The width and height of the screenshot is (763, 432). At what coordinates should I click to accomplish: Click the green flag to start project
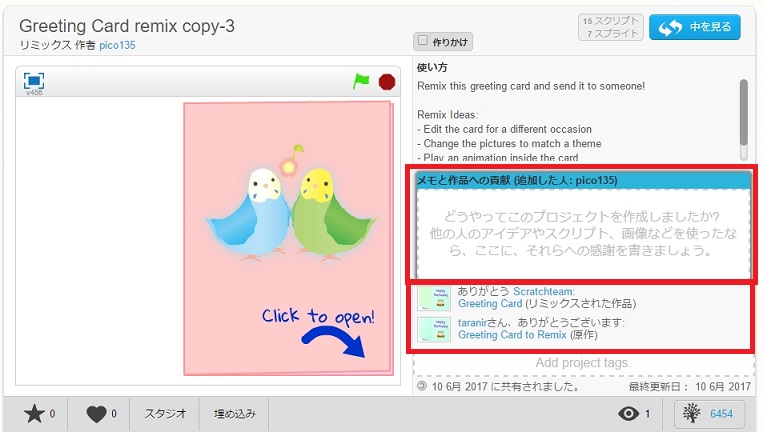(361, 81)
